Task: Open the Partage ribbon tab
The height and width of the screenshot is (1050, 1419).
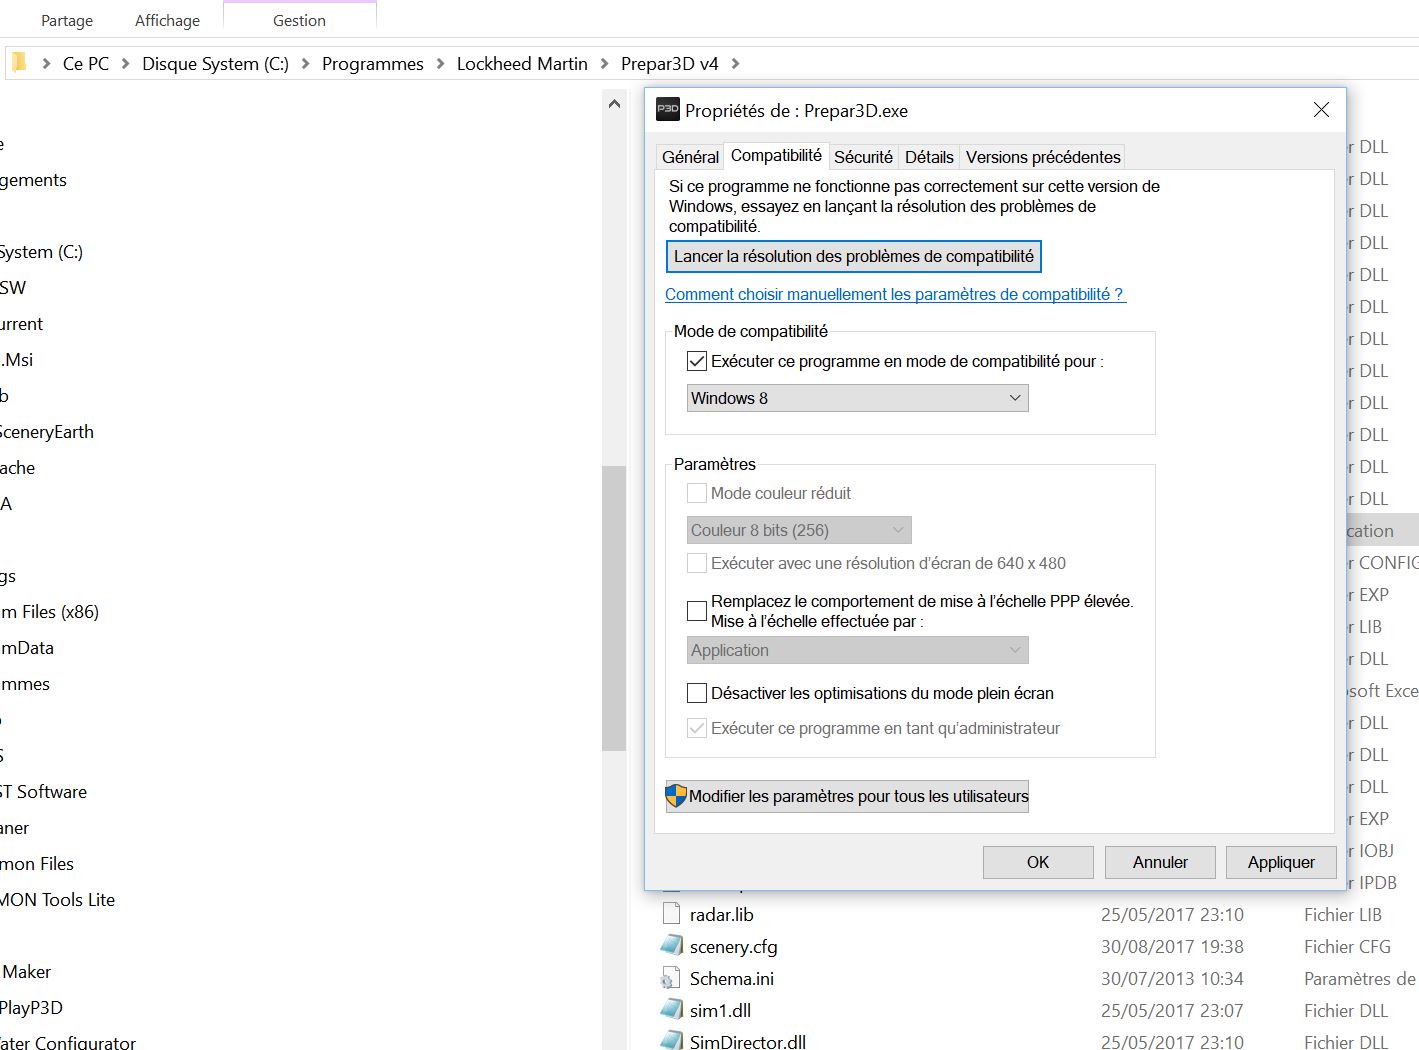Action: (67, 20)
